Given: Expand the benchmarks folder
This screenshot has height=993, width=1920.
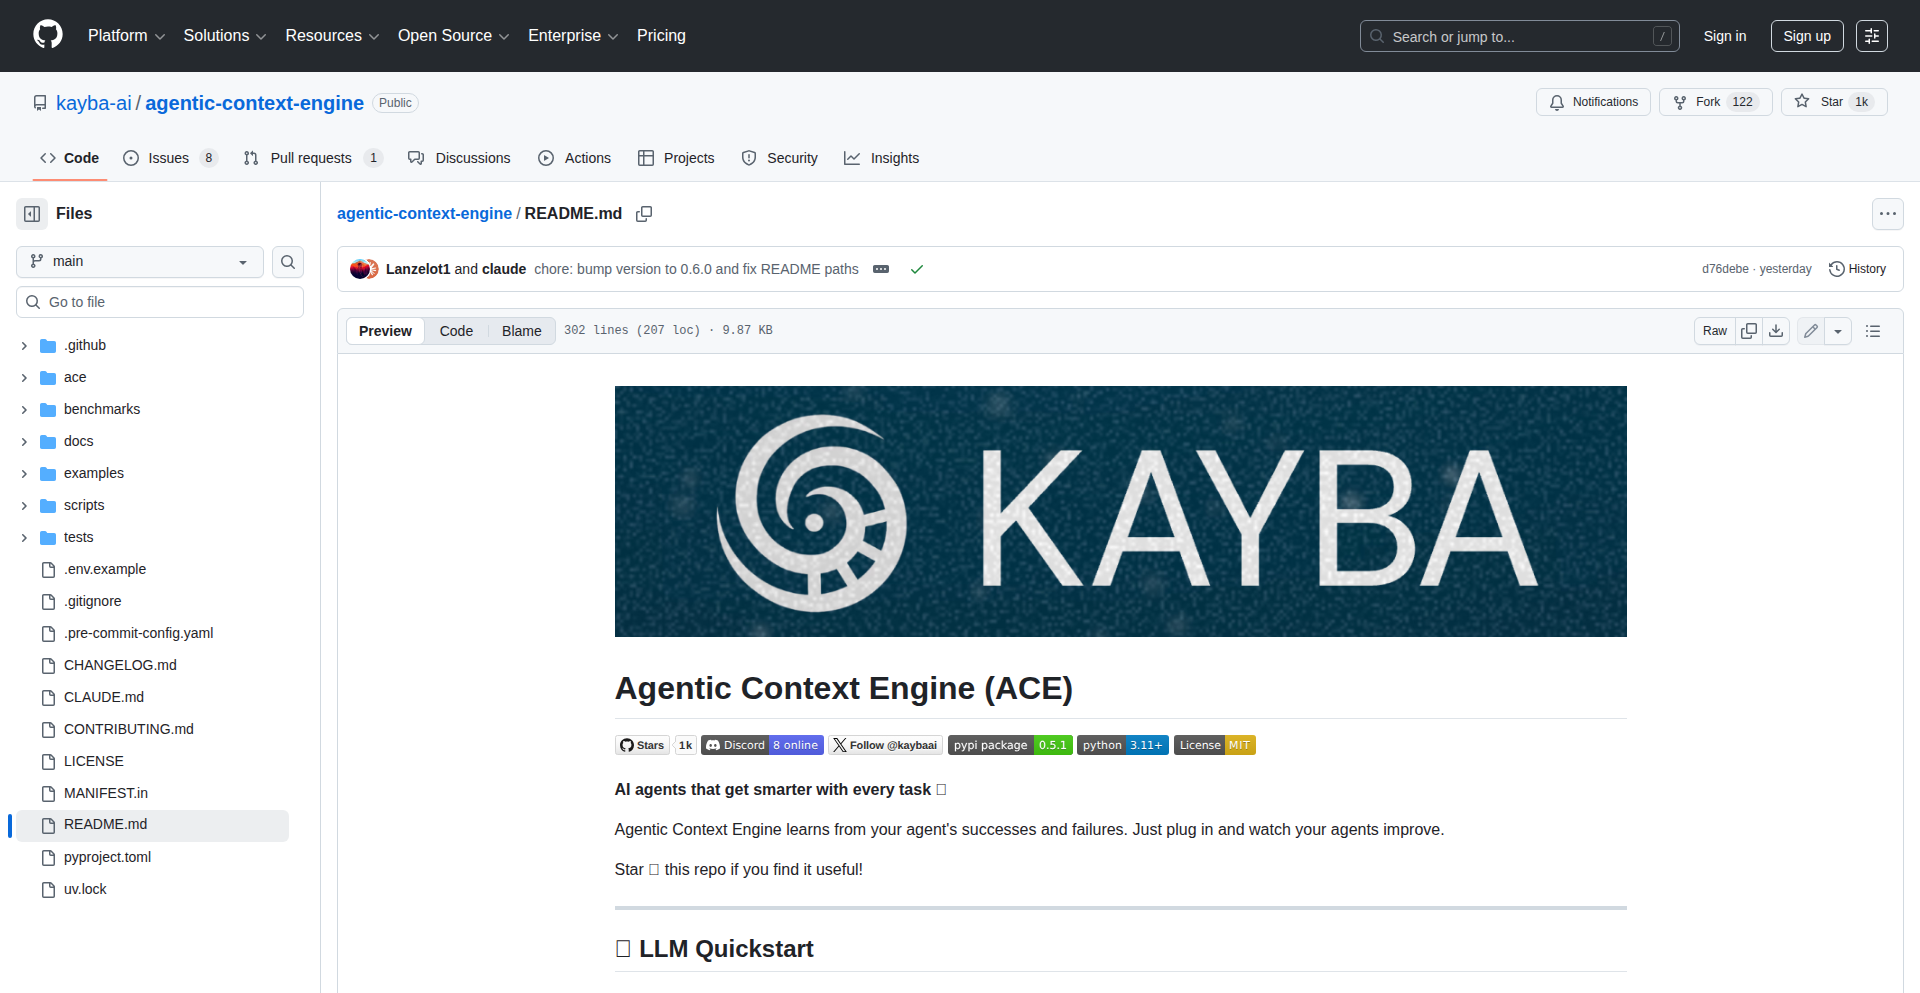Looking at the screenshot, I should (x=24, y=410).
